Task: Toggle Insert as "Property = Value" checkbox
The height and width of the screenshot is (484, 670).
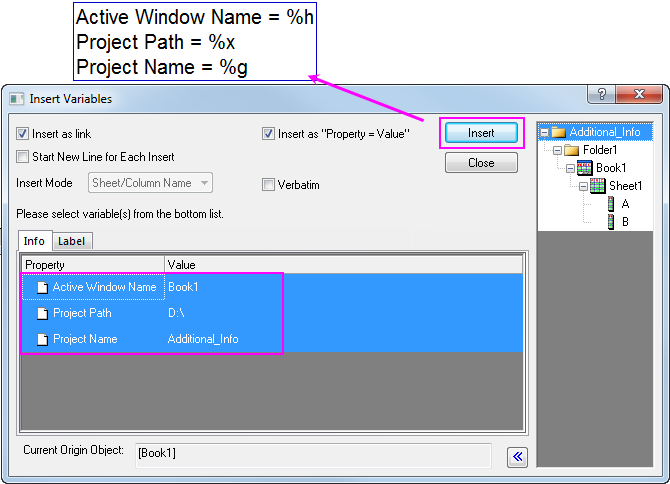Action: point(268,134)
